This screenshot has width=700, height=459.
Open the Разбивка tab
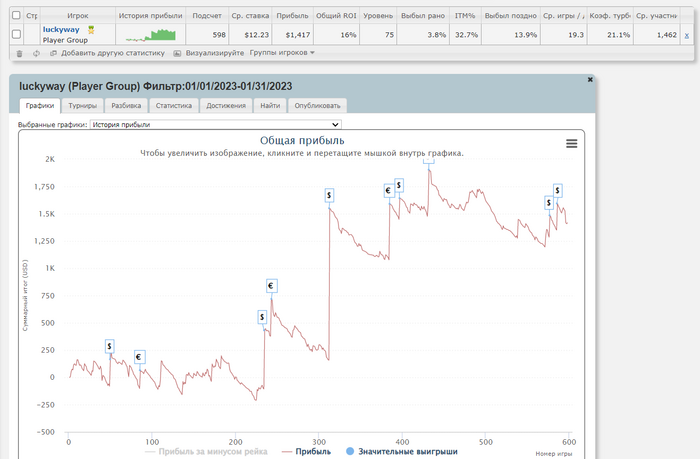pos(126,106)
